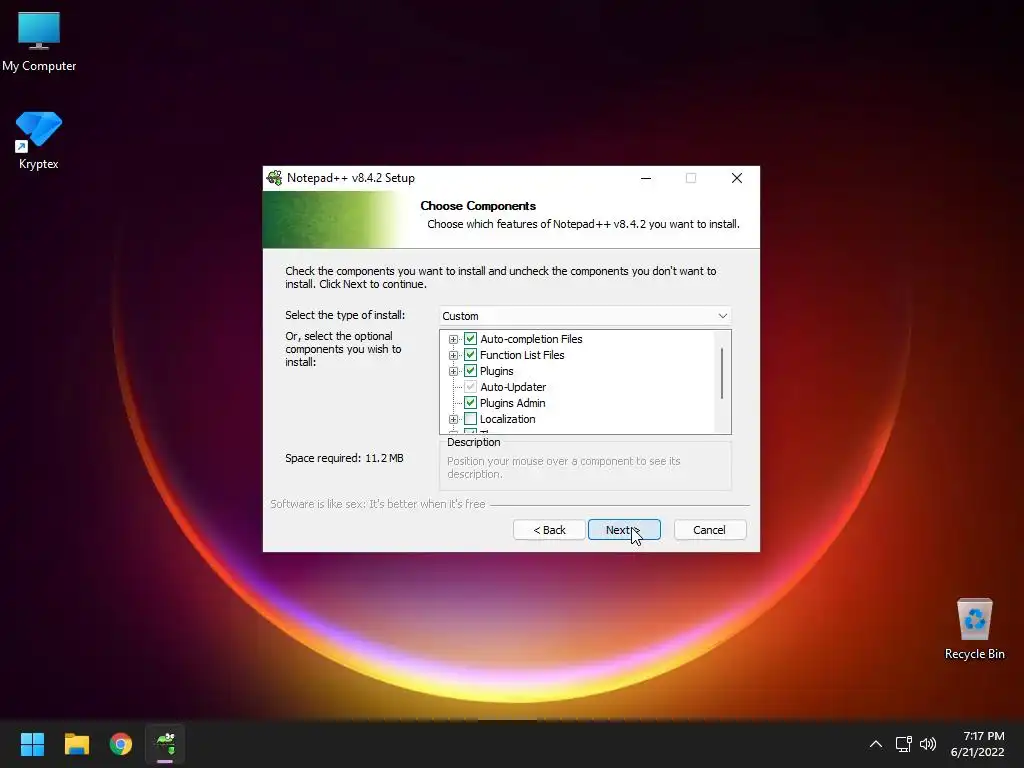1024x768 pixels.
Task: Open the clock and date in taskbar
Action: tap(977, 744)
